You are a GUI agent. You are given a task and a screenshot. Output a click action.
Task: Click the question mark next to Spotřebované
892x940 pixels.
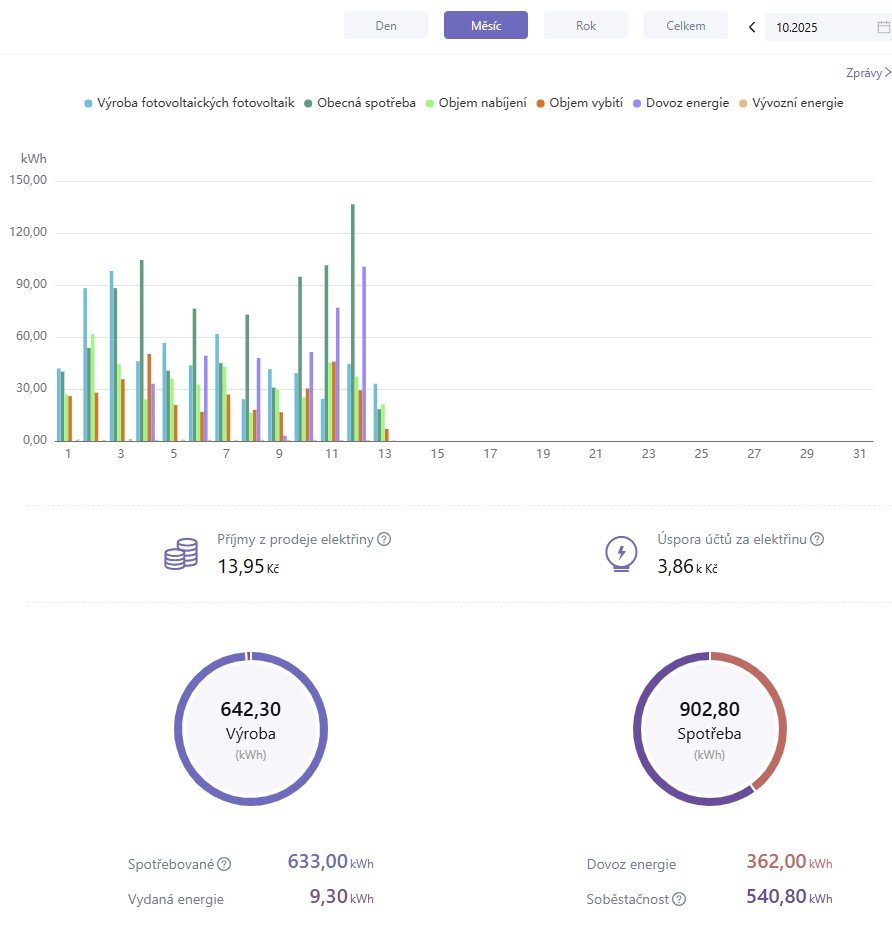[x=224, y=864]
